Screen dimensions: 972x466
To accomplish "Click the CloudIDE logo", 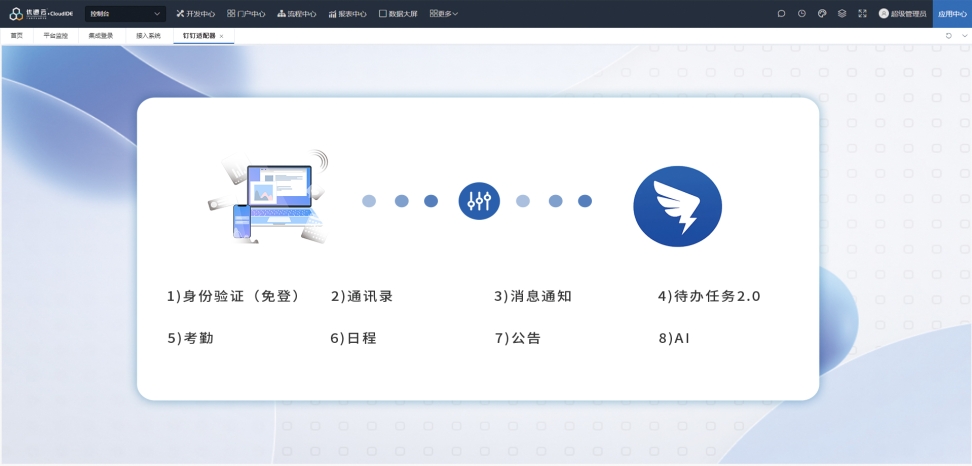I will click(x=41, y=14).
